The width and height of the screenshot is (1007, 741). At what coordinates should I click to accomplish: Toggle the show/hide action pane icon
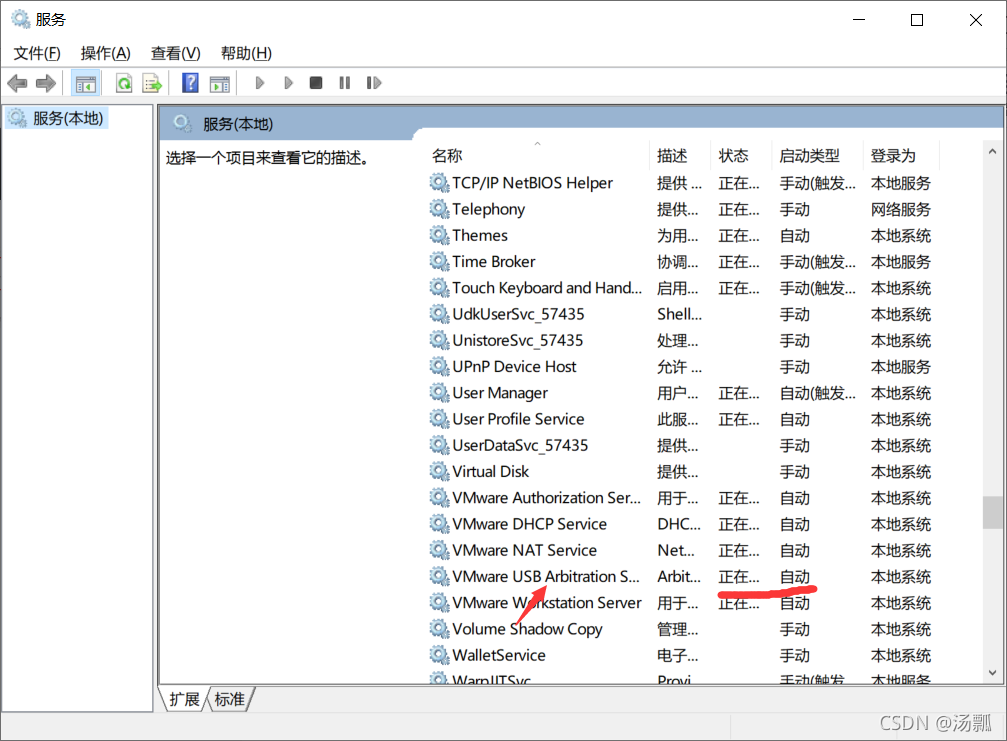[x=220, y=83]
